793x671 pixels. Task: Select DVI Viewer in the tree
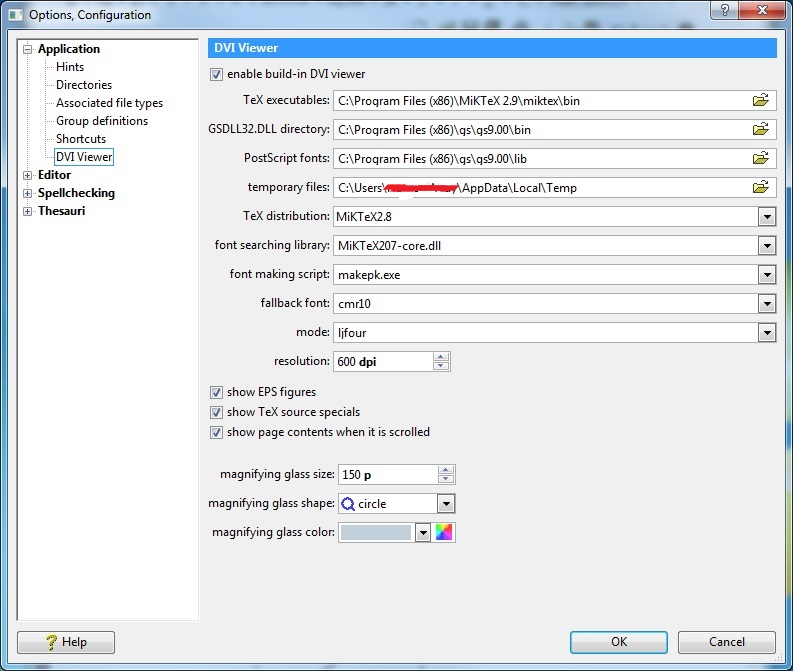pyautogui.click(x=84, y=157)
